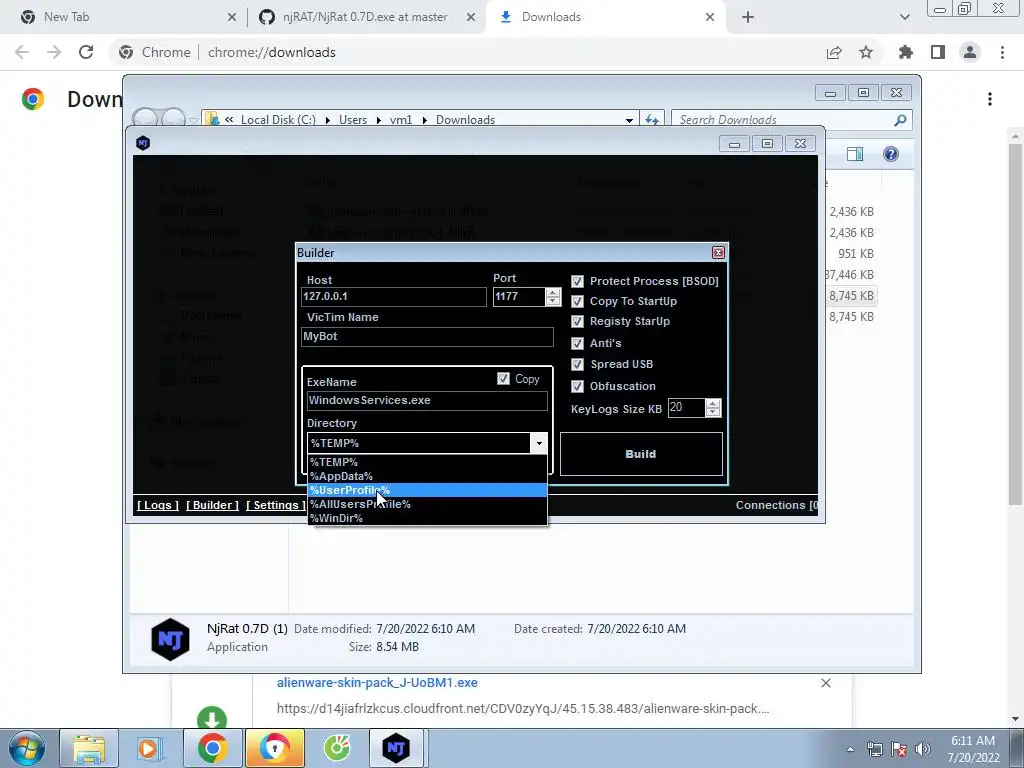
Task: Pick %AllUsersProfile% from directory list
Action: 427,504
